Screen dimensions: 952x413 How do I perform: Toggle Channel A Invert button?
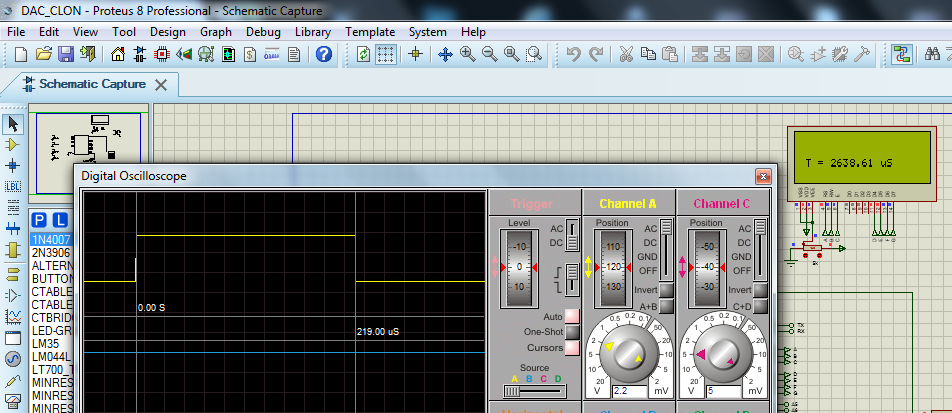point(666,290)
